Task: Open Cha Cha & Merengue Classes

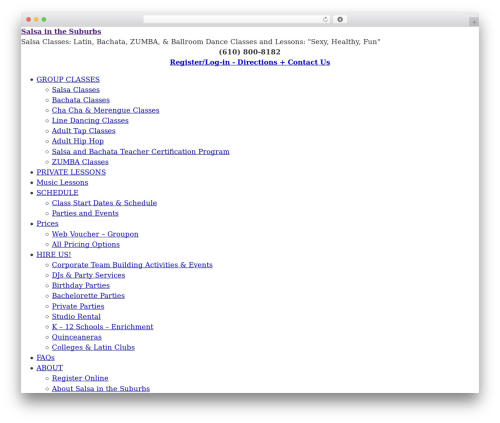Action: [105, 110]
